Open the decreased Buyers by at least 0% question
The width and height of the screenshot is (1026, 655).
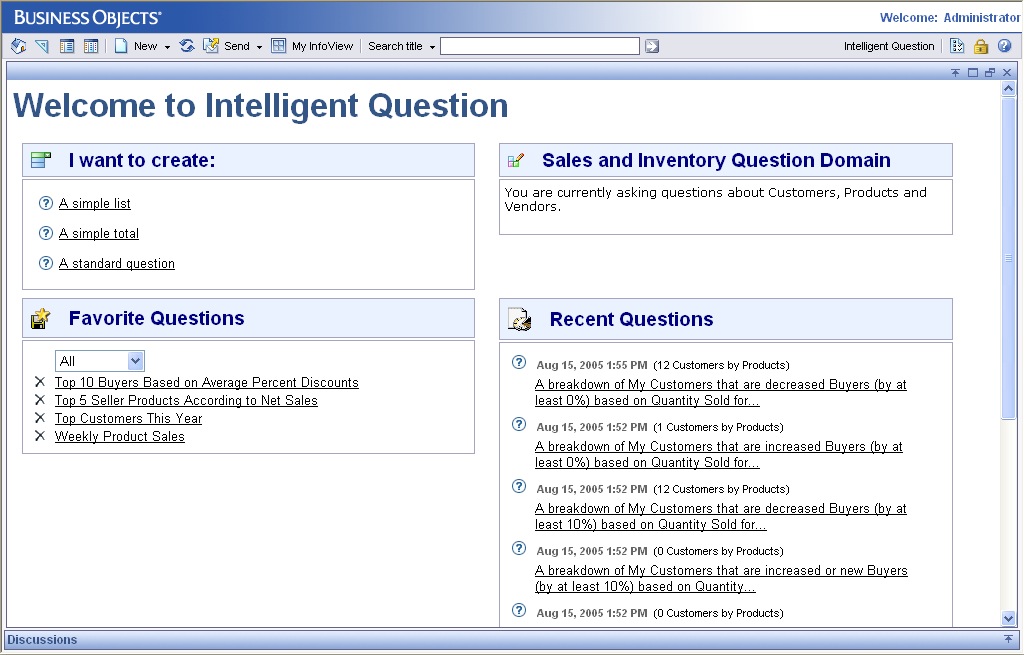tap(720, 393)
